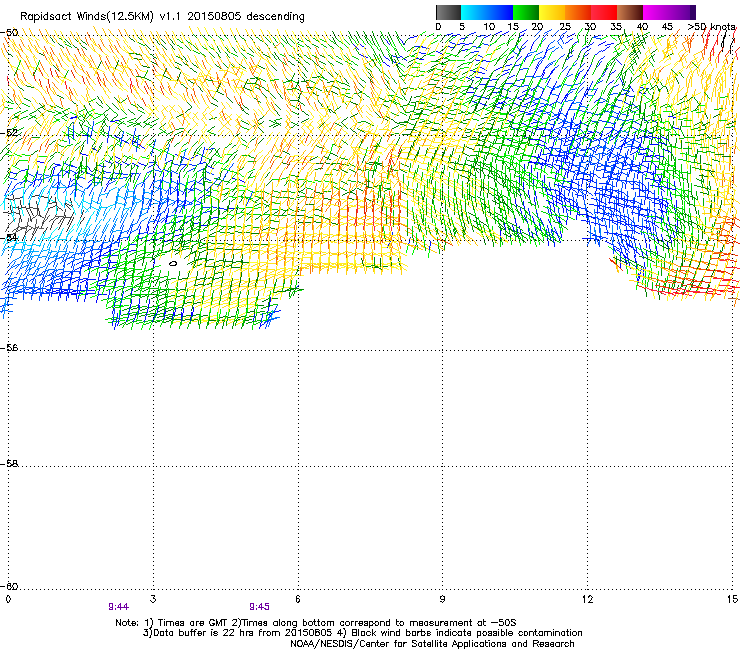Click the plot title 'Rapidscat Winds(12.5KM)'
Screen dimensions: 740x650
(87, 17)
